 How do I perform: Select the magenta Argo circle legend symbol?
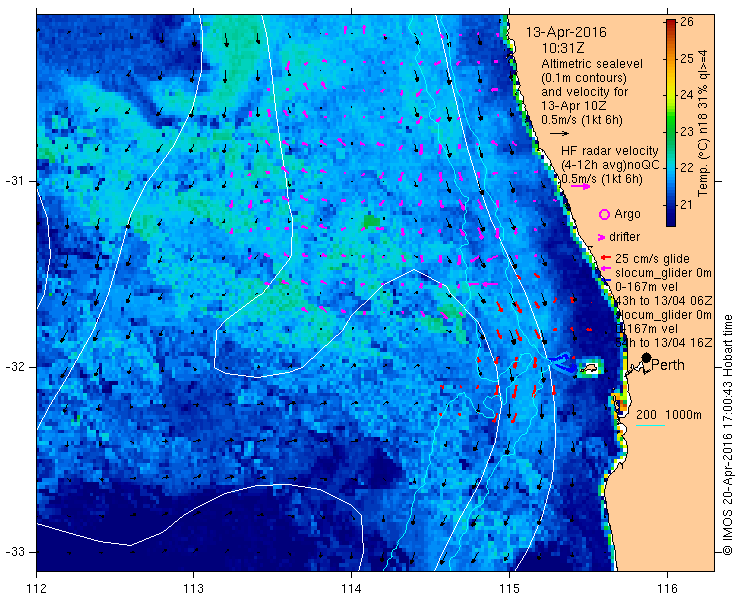[x=604, y=215]
